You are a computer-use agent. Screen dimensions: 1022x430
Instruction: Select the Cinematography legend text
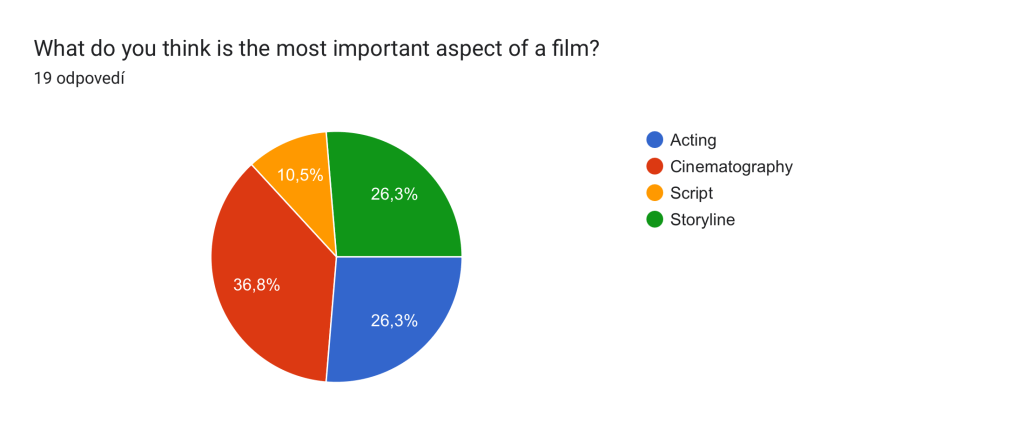pos(731,167)
